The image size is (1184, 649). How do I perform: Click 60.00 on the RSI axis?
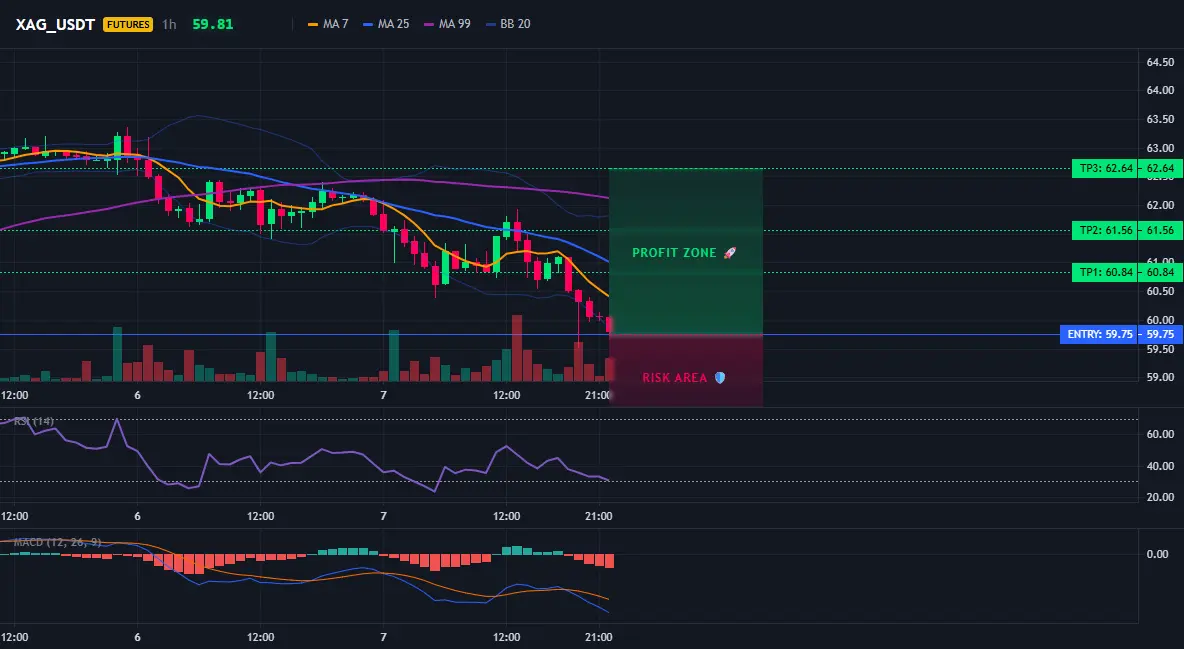[1161, 434]
